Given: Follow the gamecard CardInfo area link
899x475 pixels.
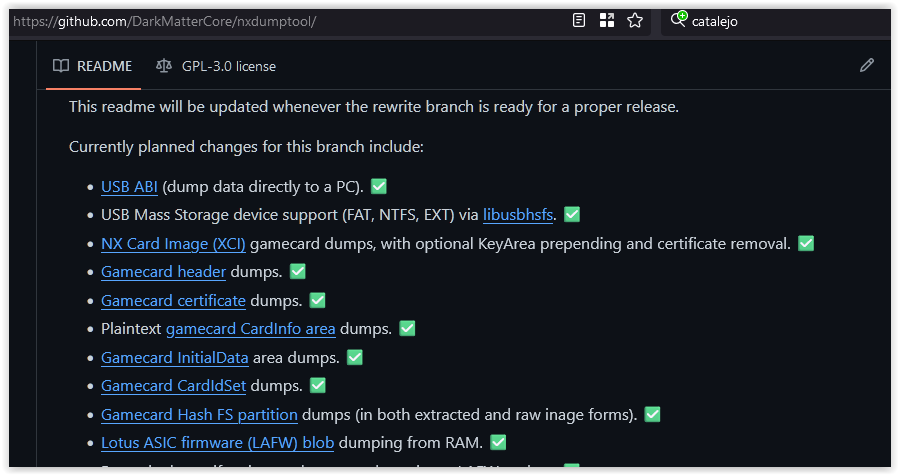Looking at the screenshot, I should 251,329.
